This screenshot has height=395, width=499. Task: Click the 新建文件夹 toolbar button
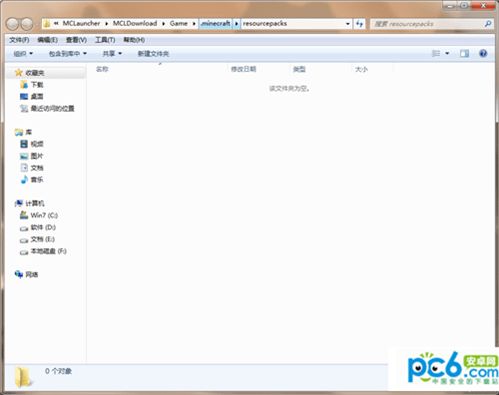pyautogui.click(x=153, y=53)
